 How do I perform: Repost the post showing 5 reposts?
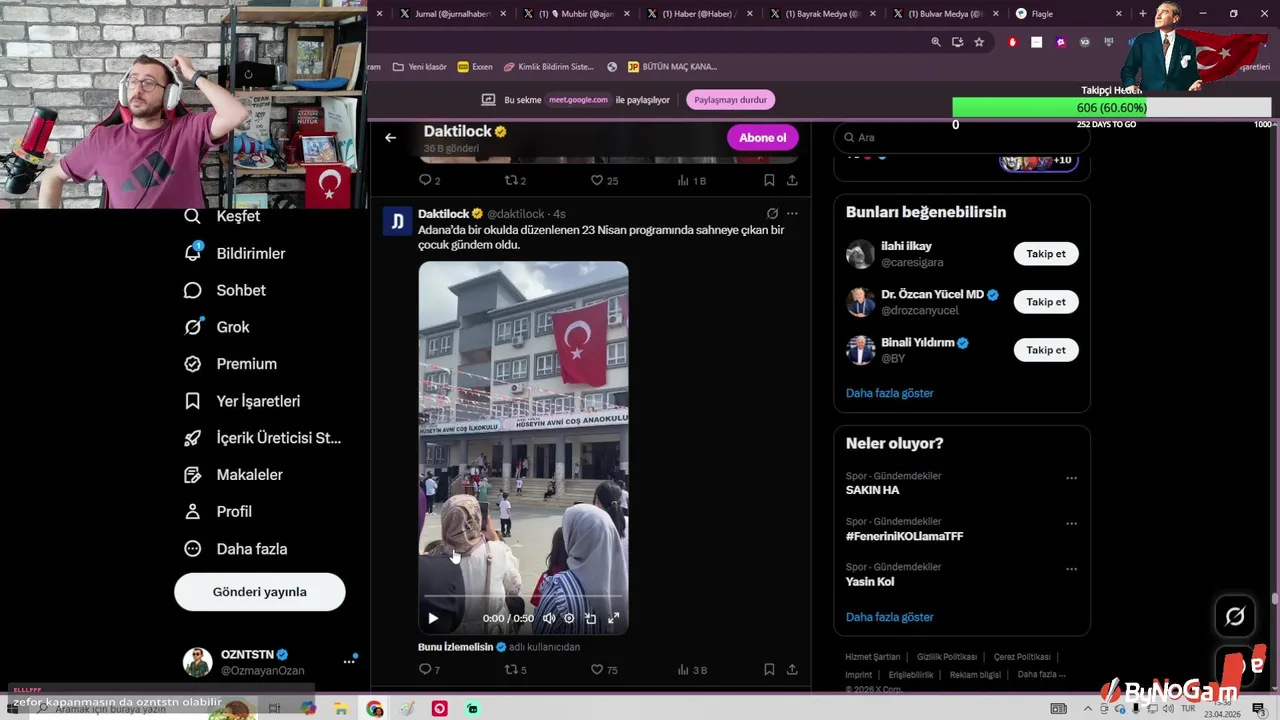click(515, 669)
